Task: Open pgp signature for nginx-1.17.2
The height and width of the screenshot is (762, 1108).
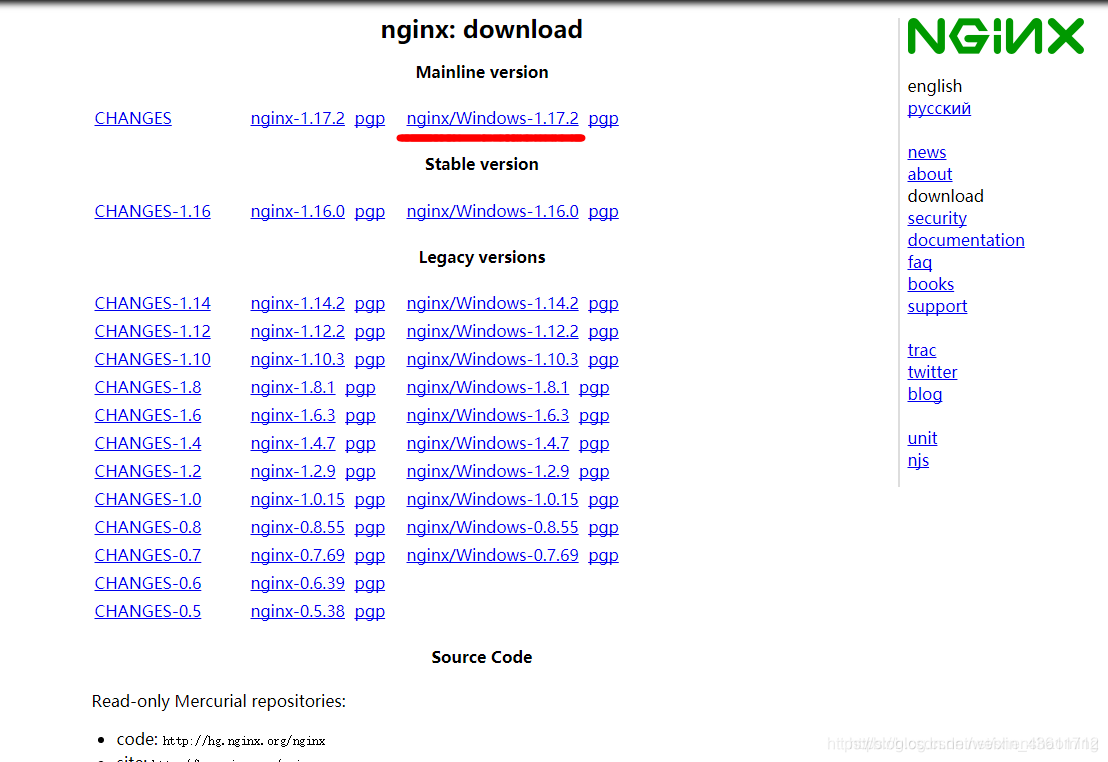Action: click(370, 119)
